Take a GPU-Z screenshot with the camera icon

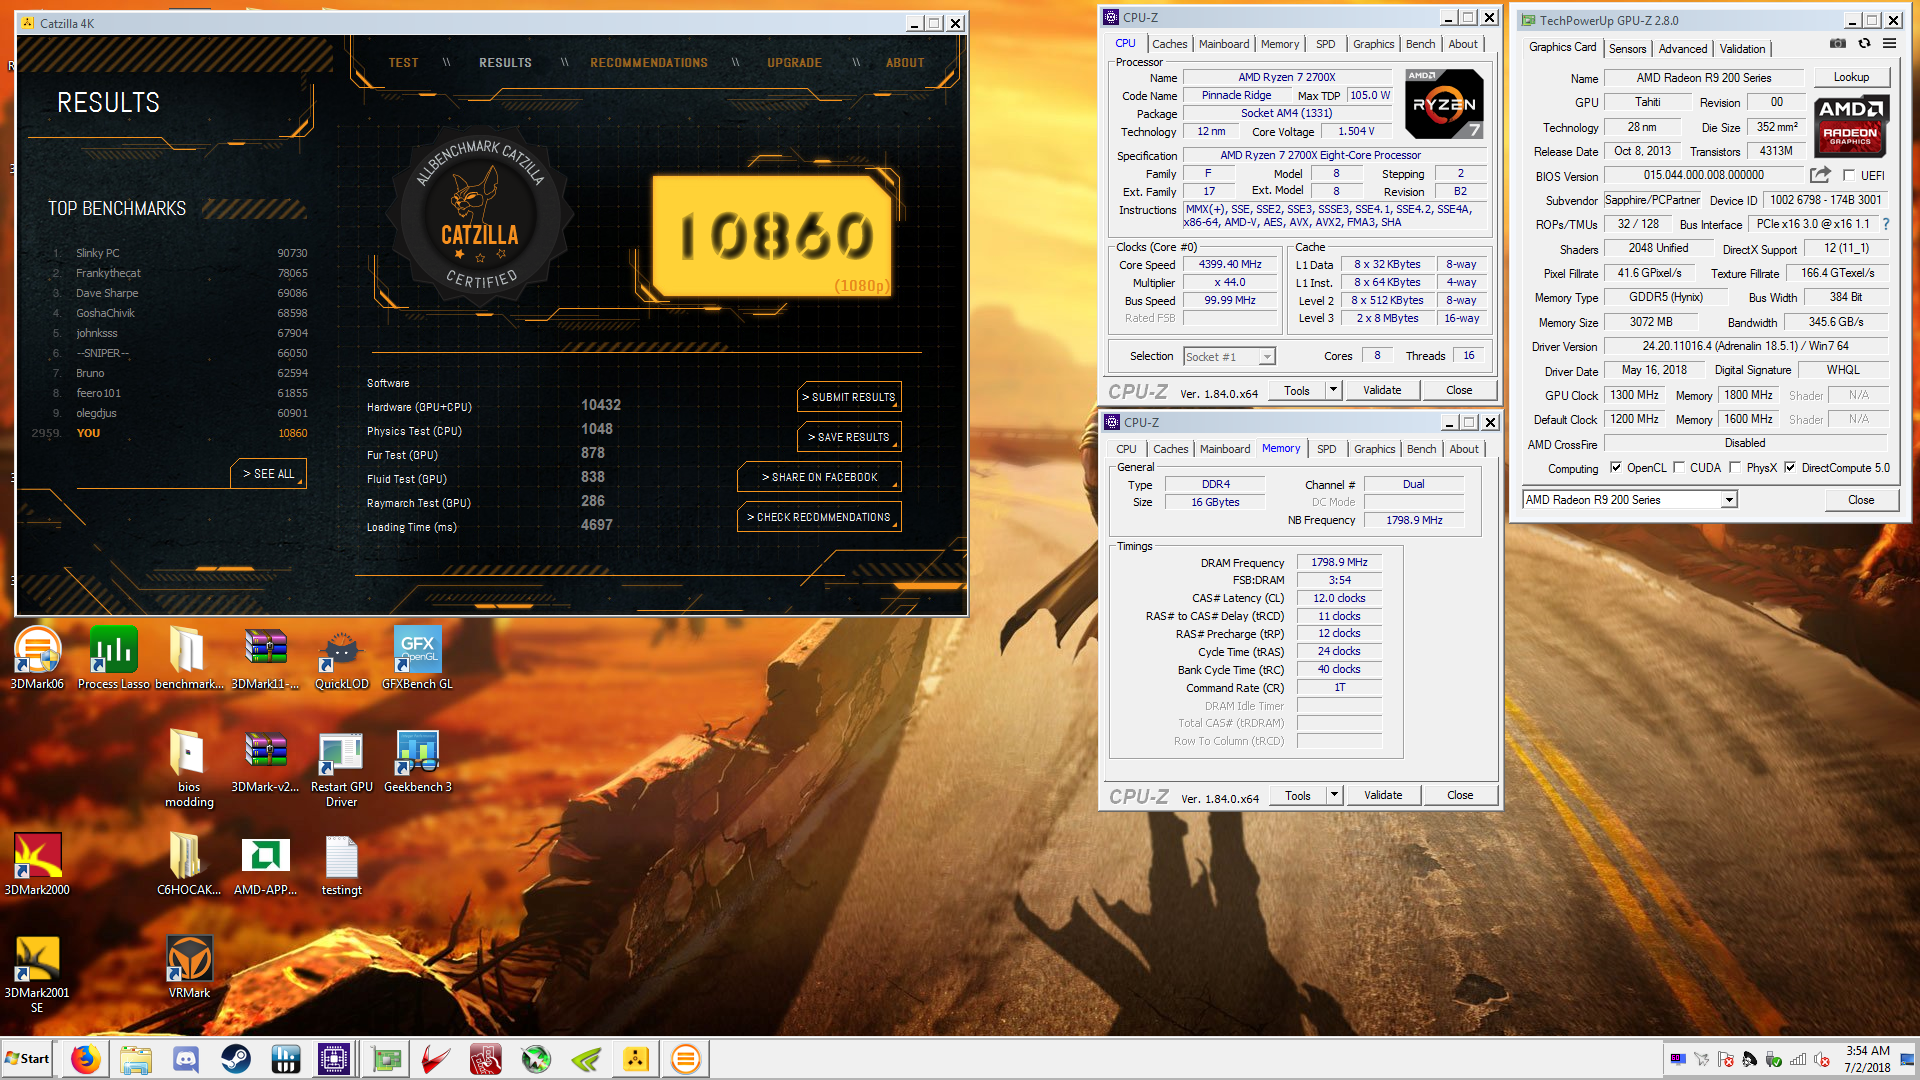(x=1838, y=44)
